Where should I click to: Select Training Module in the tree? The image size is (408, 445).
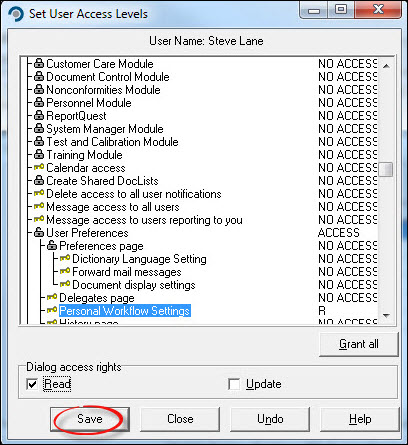(84, 155)
